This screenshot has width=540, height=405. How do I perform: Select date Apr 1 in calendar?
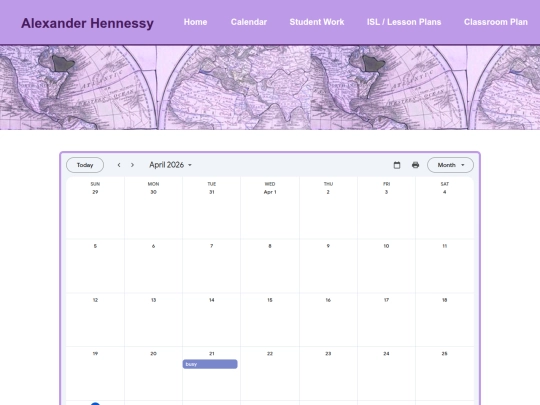(270, 192)
